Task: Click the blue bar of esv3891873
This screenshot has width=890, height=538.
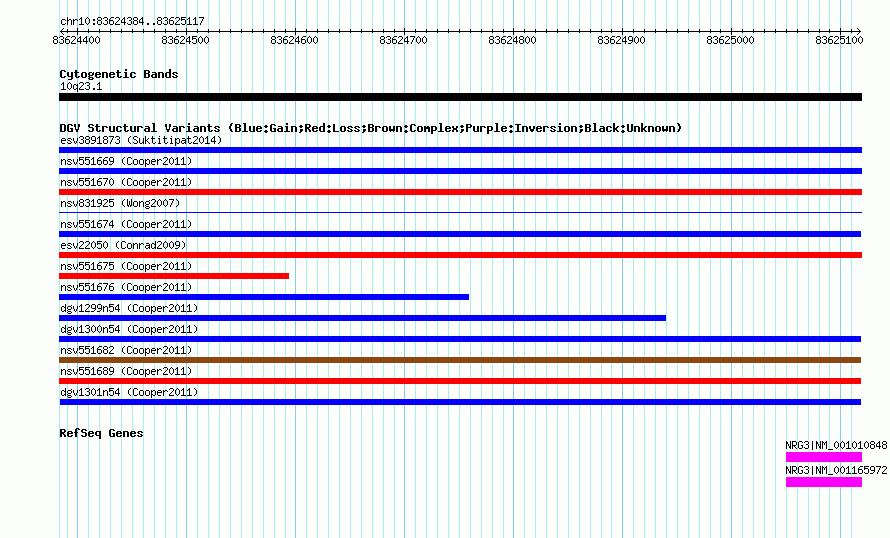Action: pyautogui.click(x=460, y=150)
